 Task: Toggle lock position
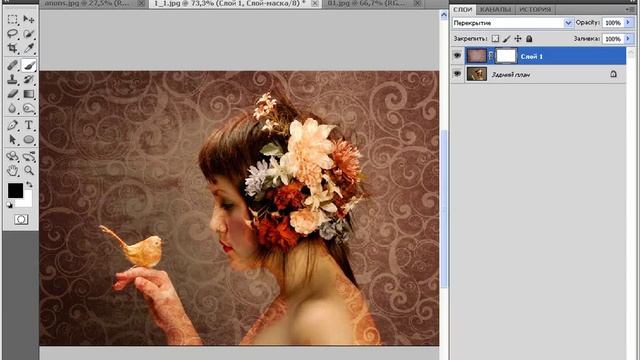coord(518,39)
